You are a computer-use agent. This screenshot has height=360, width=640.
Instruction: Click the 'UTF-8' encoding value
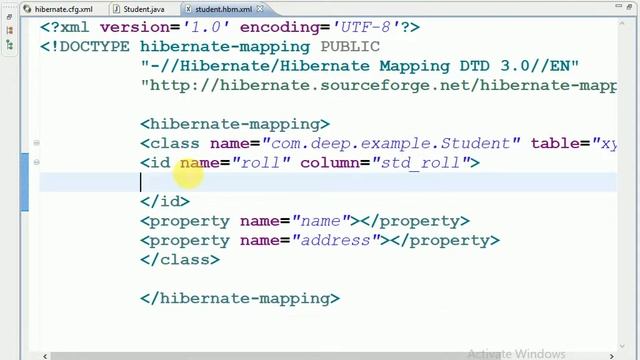point(367,27)
